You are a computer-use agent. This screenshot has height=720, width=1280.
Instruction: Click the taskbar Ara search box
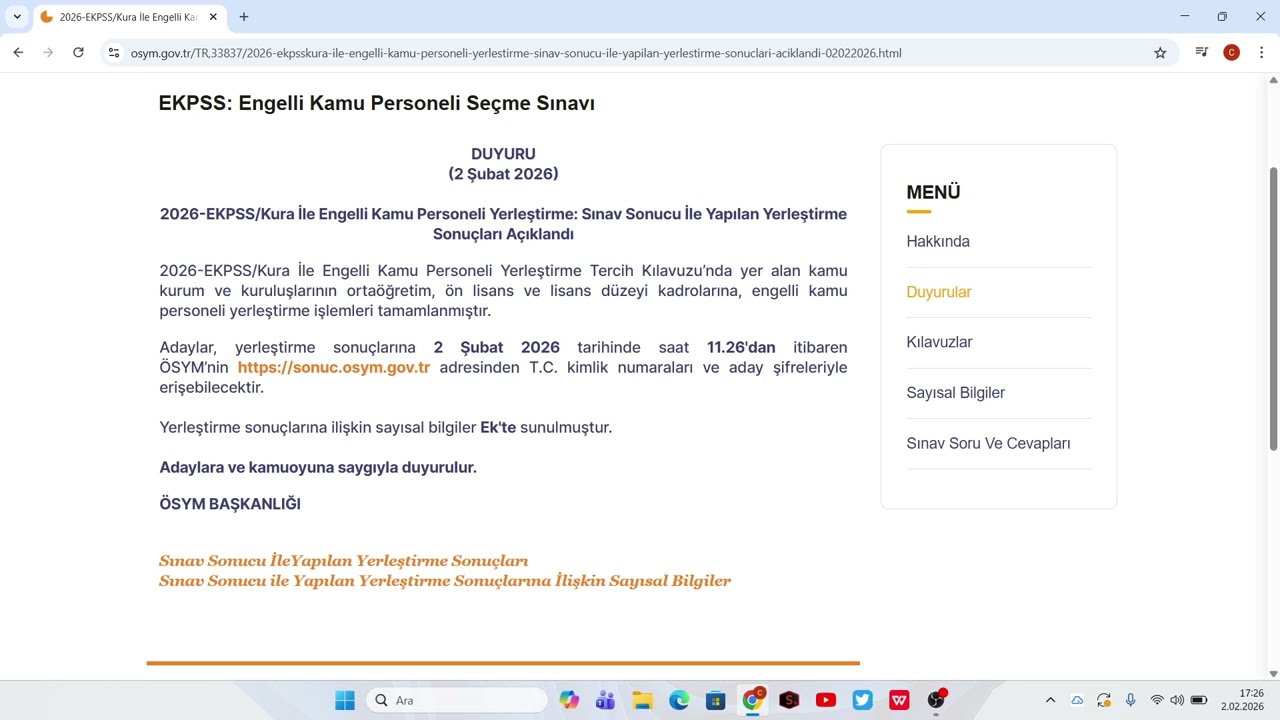[457, 700]
